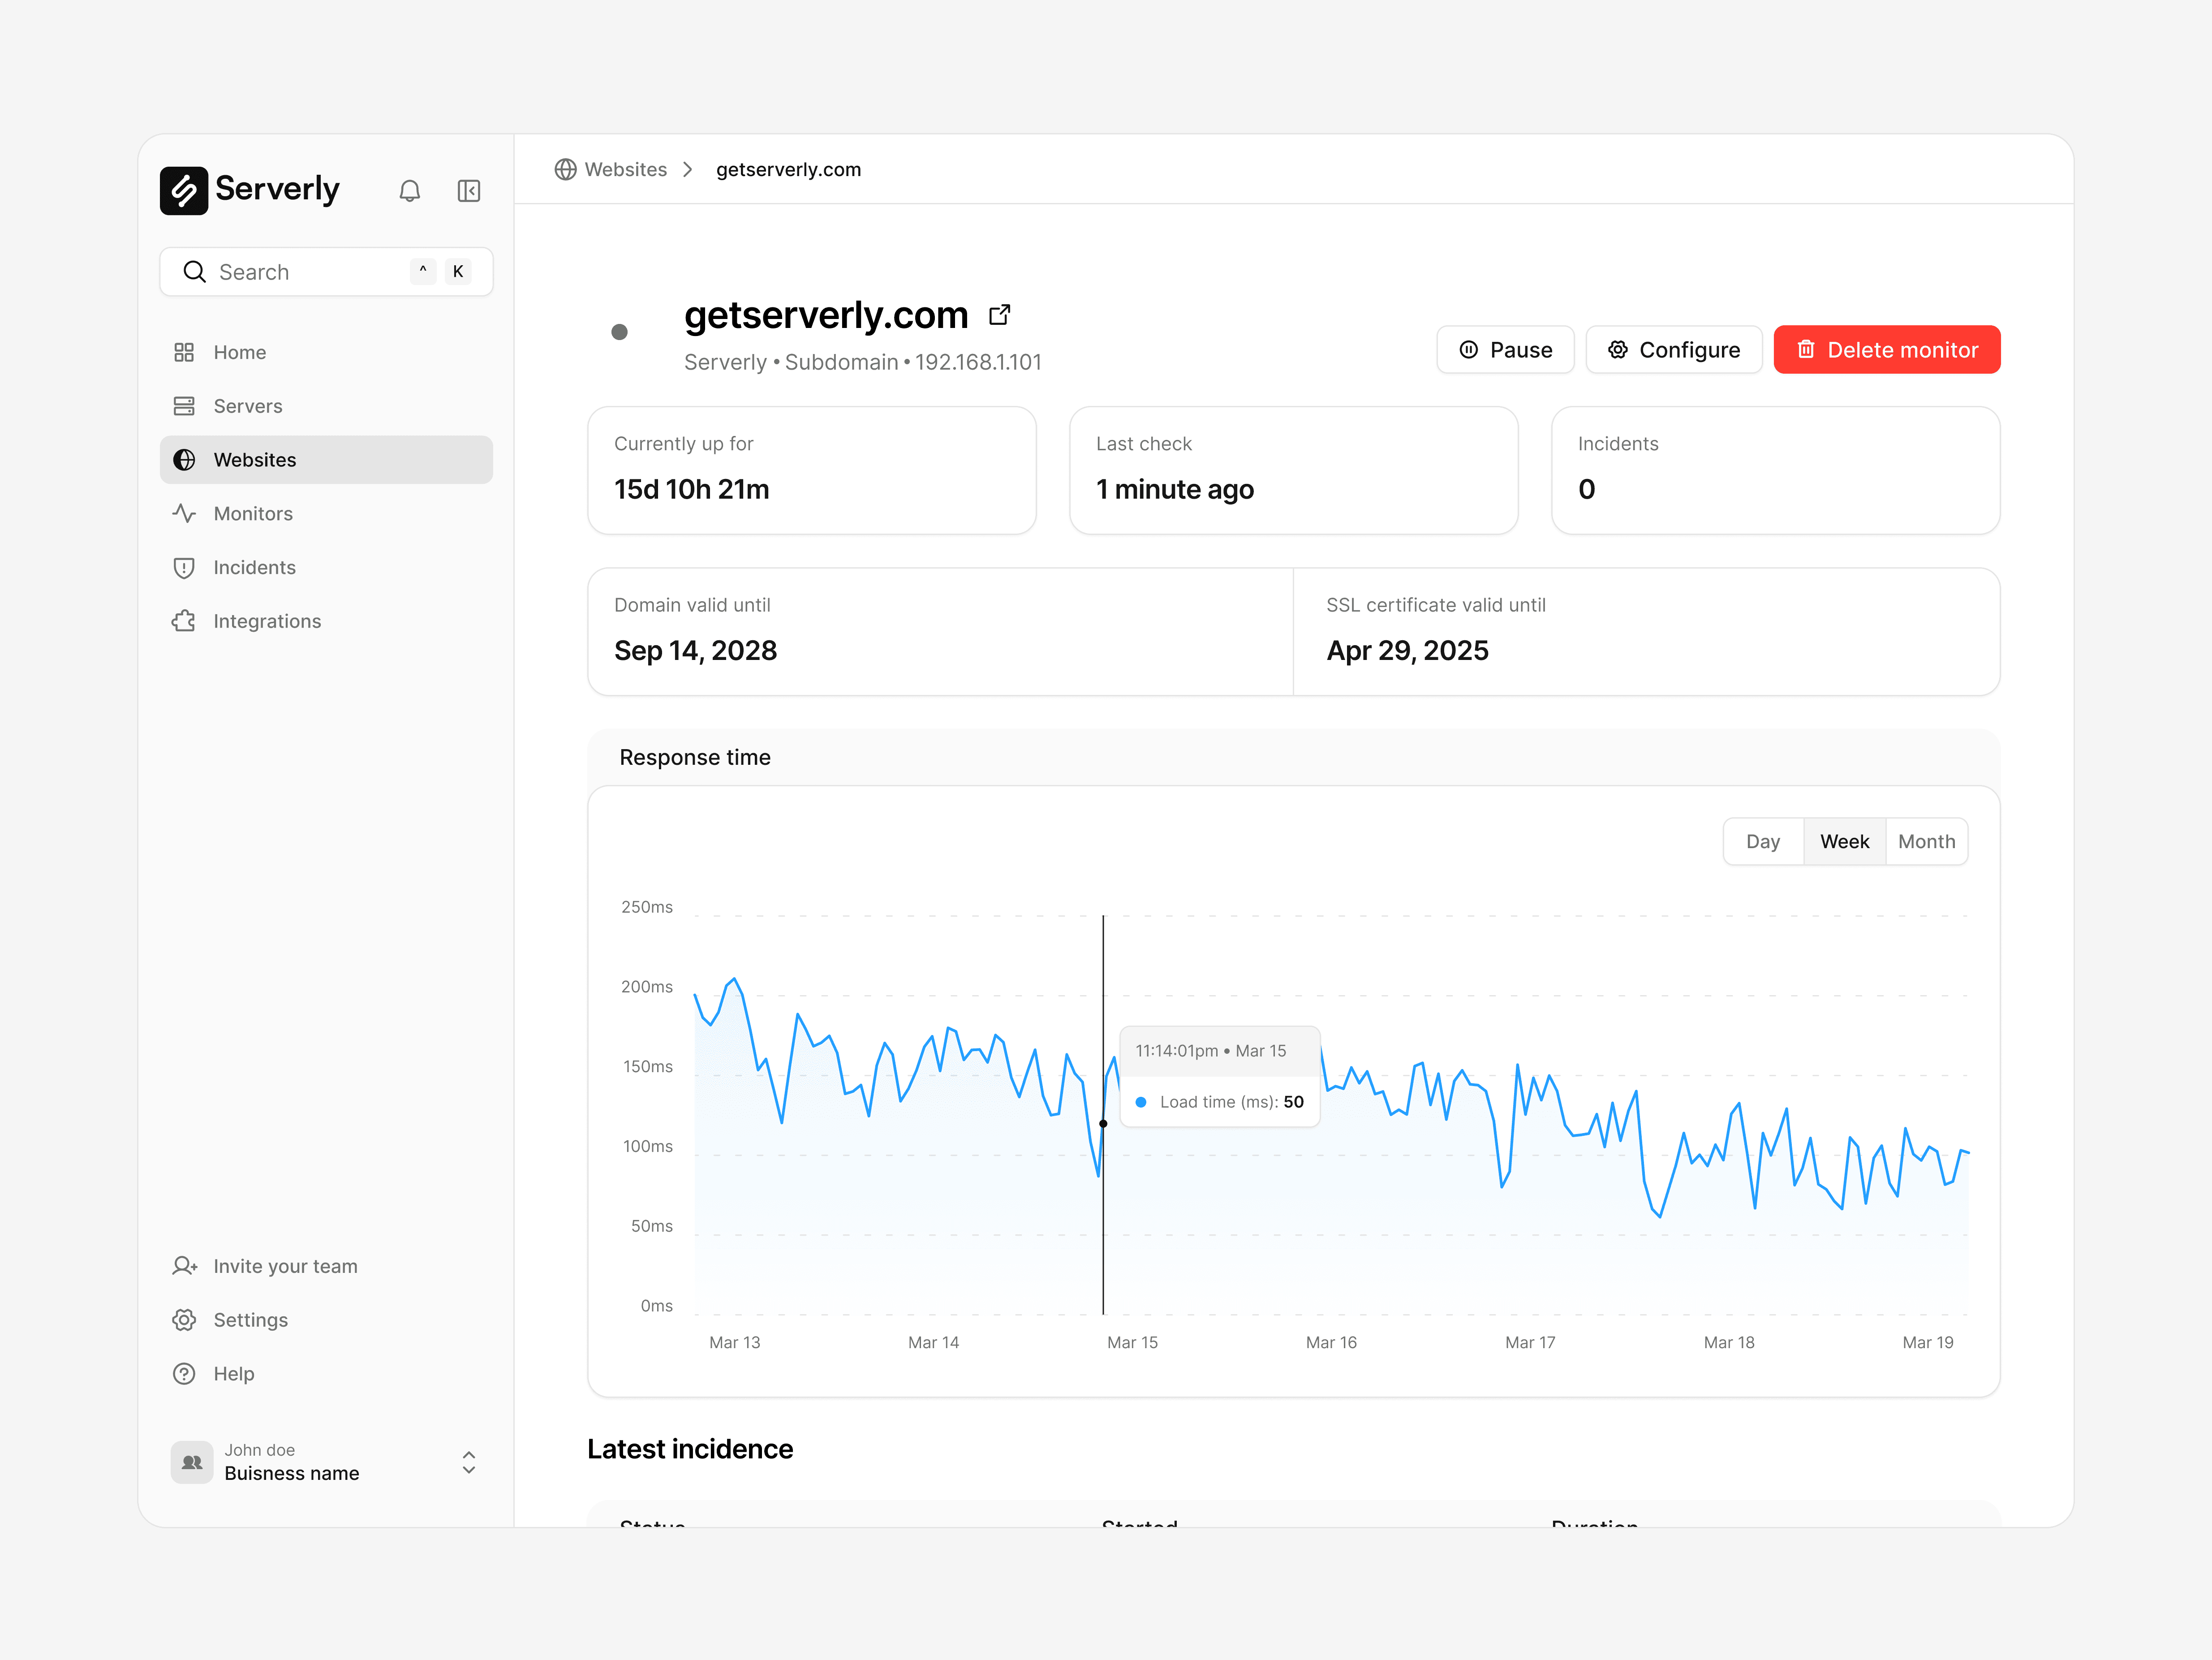Switch chart range to Month

coord(1926,841)
